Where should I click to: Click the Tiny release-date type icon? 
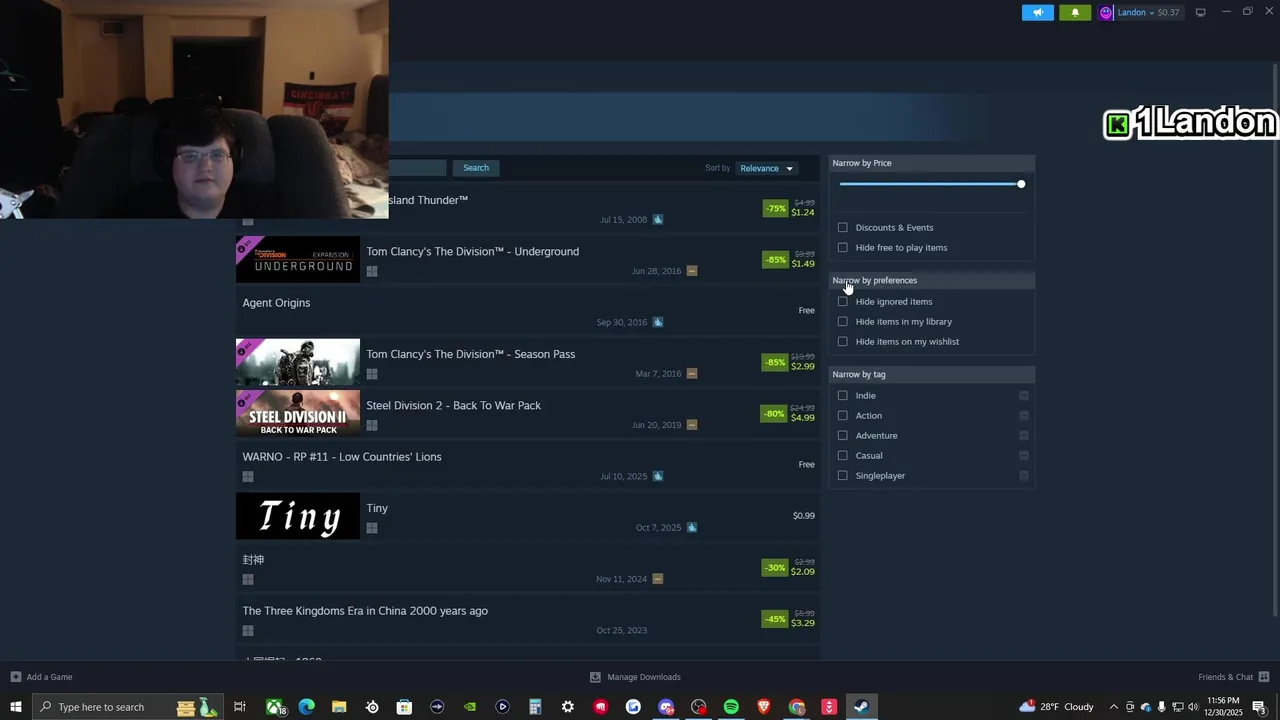[691, 527]
